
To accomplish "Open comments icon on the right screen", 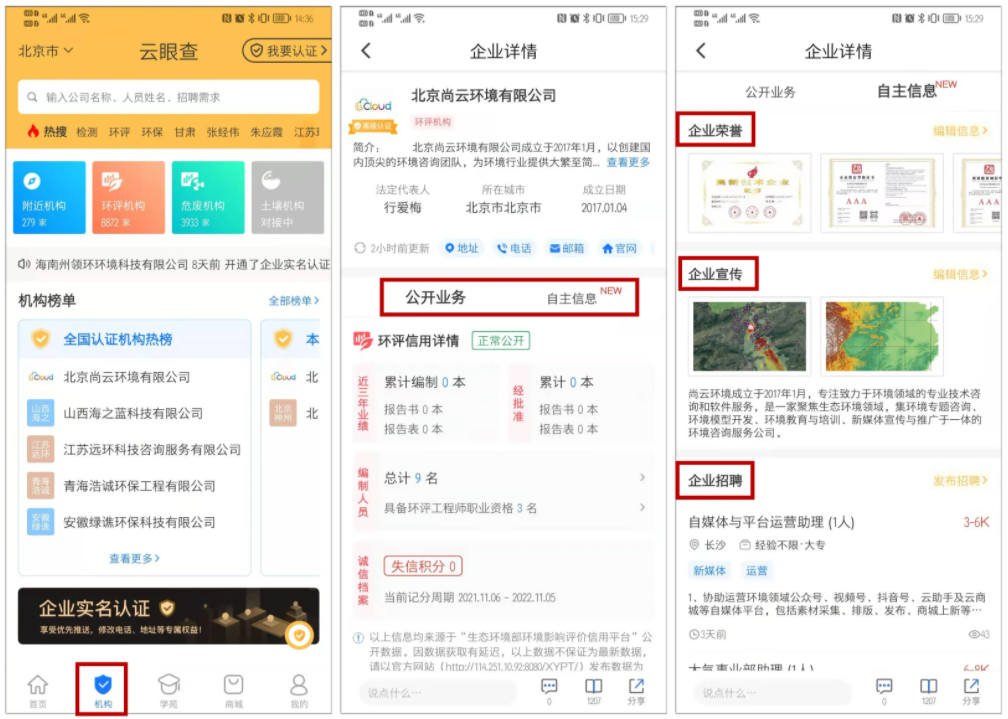I will tap(884, 687).
